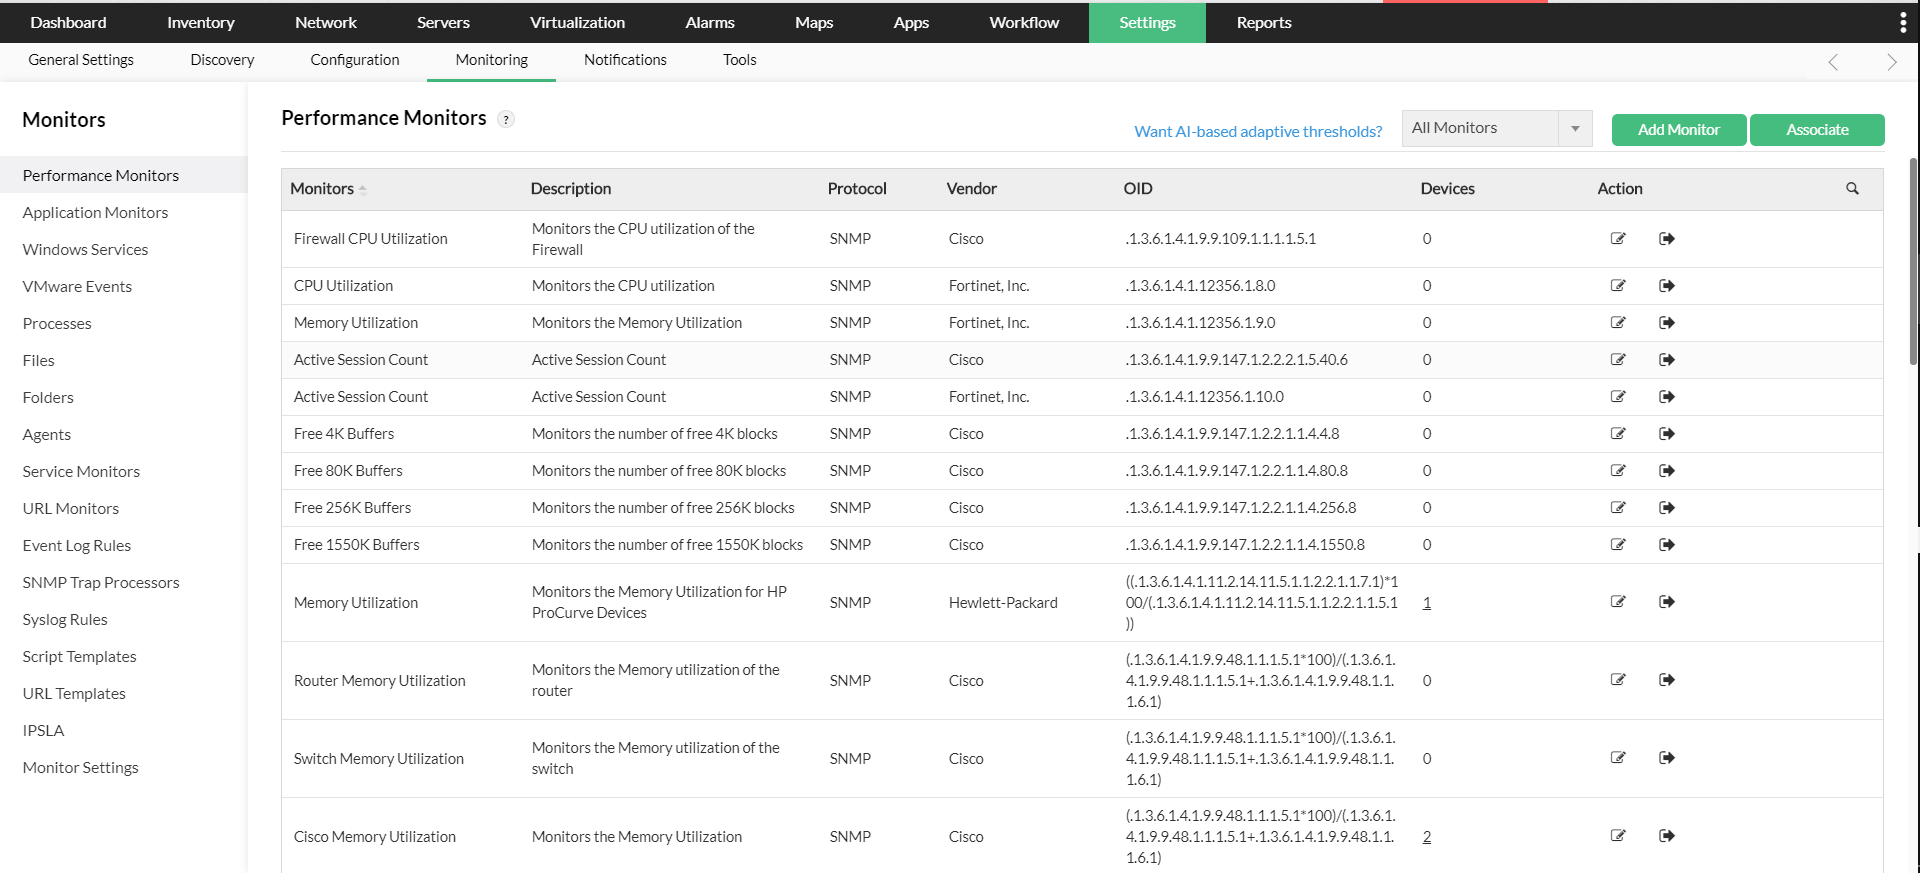Screen dimensions: 1920x873
Task: Select SNMP Trap Processors in sidebar
Action: pyautogui.click(x=101, y=583)
